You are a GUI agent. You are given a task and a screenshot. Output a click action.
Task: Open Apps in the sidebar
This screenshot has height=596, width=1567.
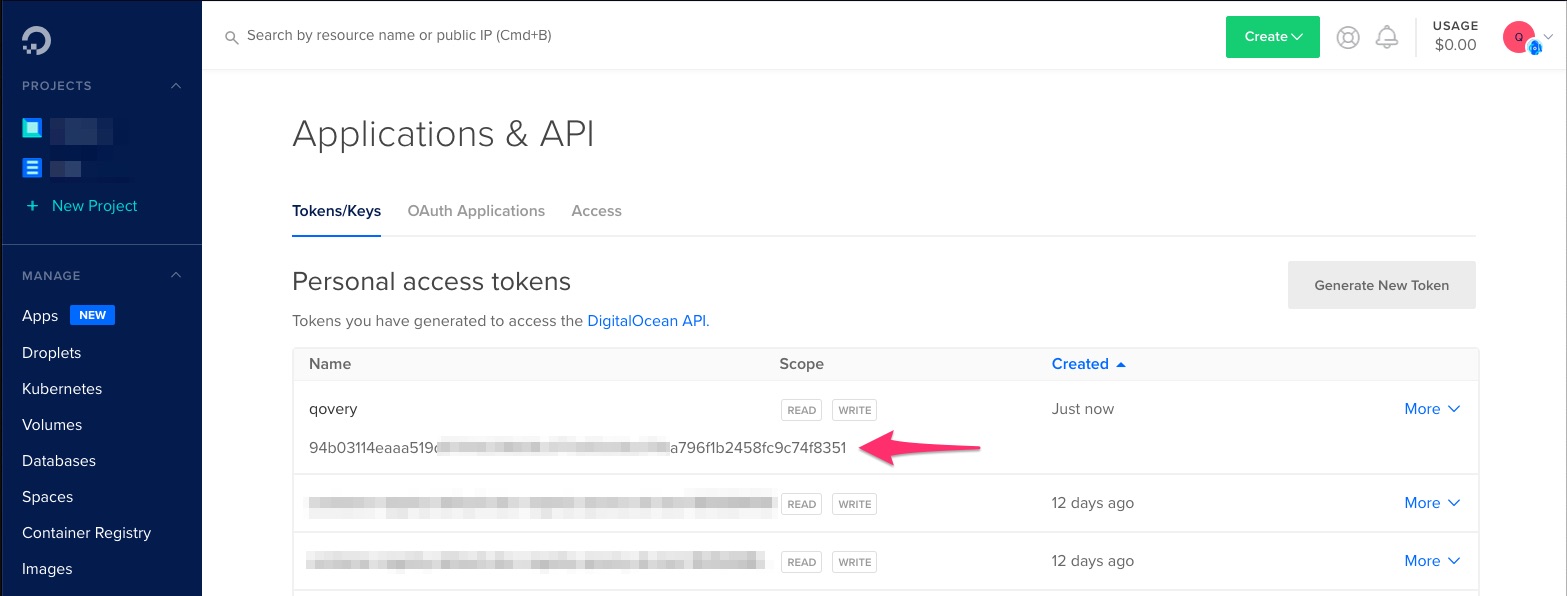[40, 316]
